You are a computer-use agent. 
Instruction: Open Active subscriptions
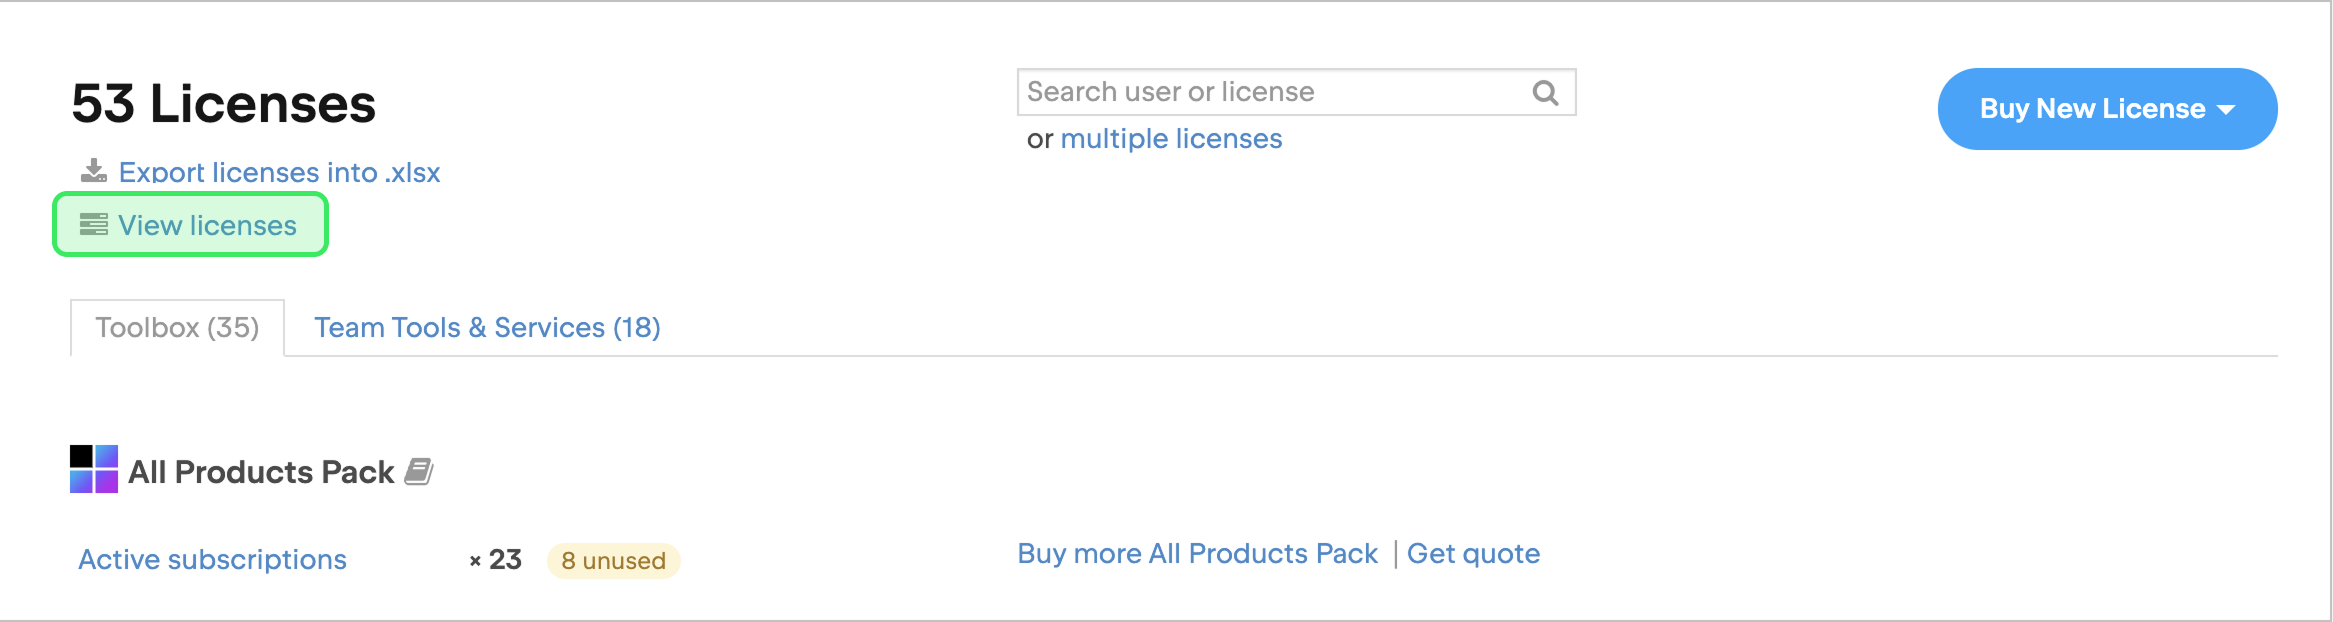click(x=212, y=558)
